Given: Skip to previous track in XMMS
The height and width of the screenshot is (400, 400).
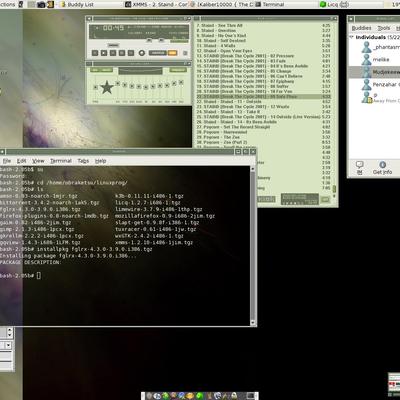Looking at the screenshot, I should click(x=95, y=53).
